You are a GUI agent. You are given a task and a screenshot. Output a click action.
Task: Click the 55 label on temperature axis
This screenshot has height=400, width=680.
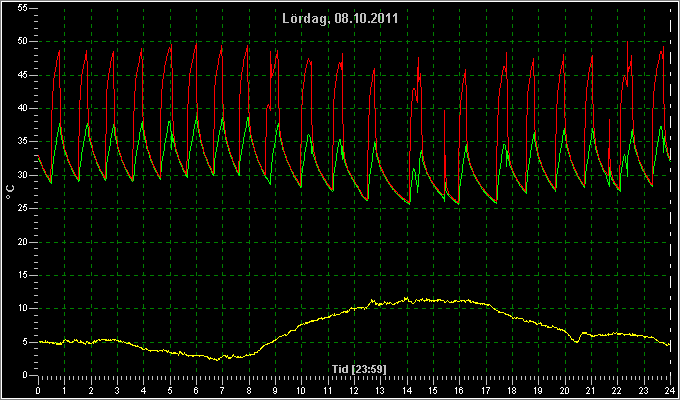[23, 8]
